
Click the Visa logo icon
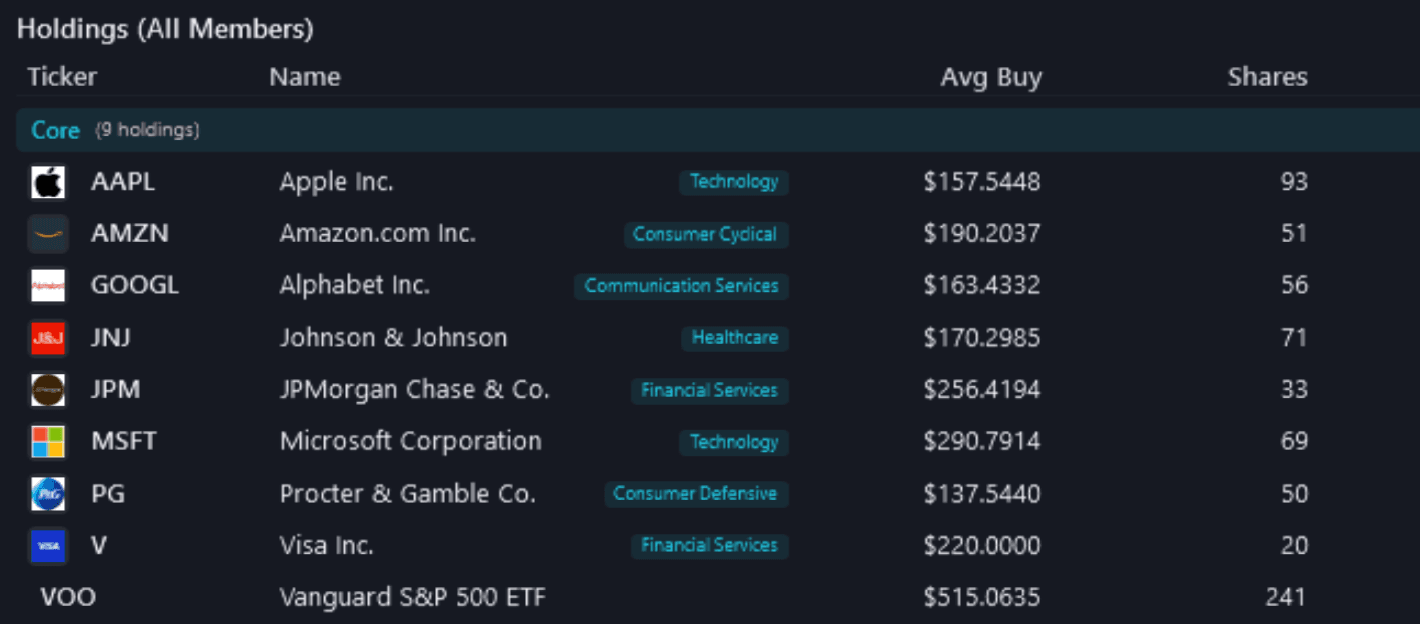pyautogui.click(x=48, y=546)
